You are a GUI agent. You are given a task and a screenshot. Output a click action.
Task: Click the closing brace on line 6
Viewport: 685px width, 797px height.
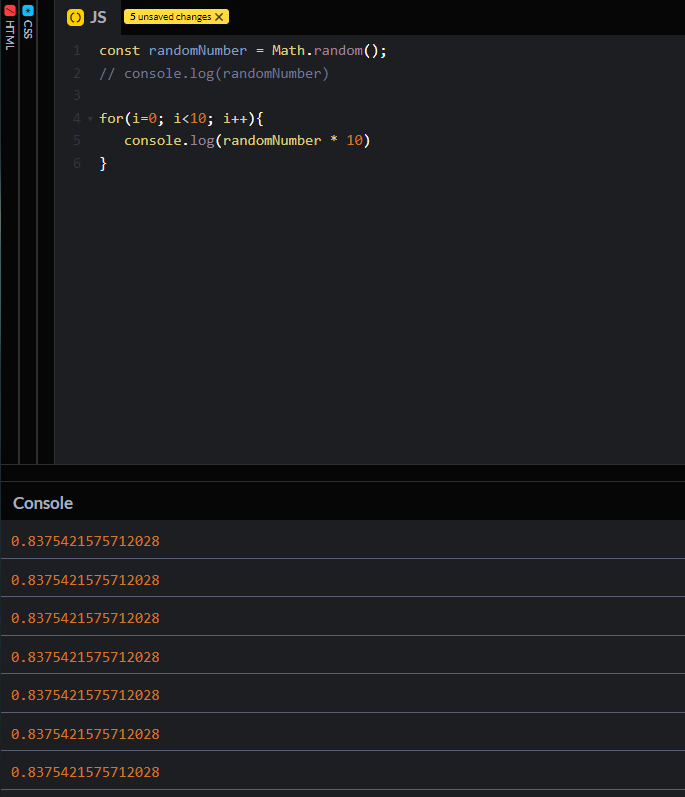click(x=103, y=163)
